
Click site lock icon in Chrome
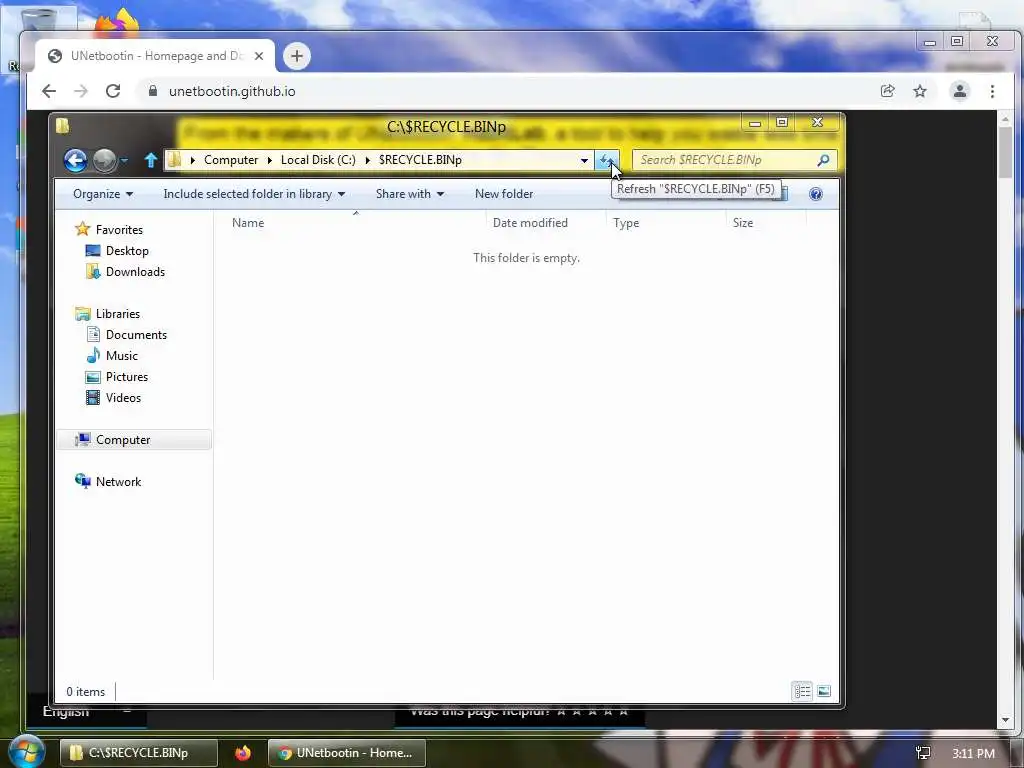(153, 91)
